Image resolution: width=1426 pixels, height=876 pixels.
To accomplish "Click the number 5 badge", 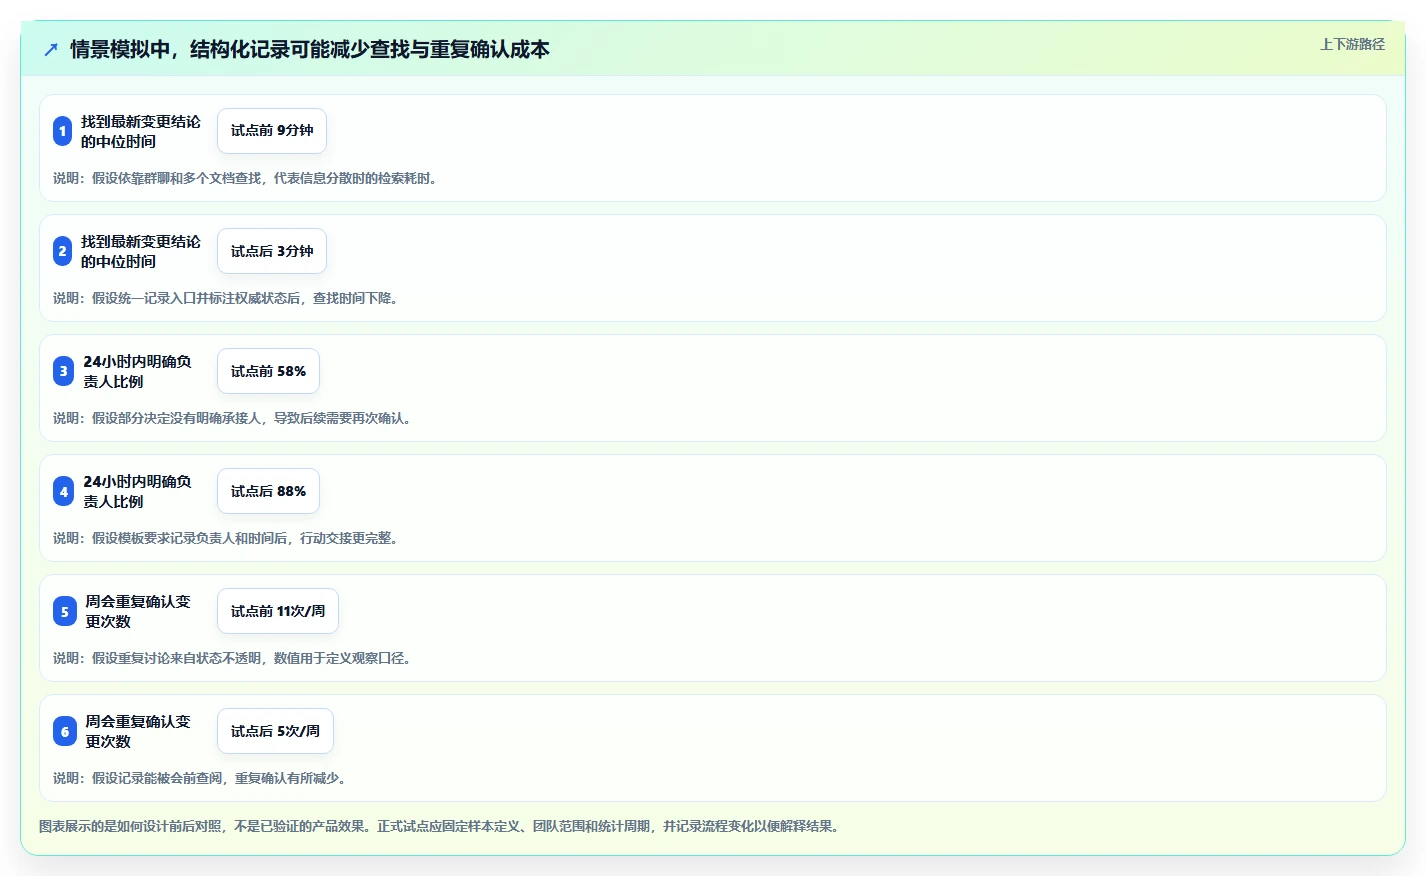I will (64, 611).
